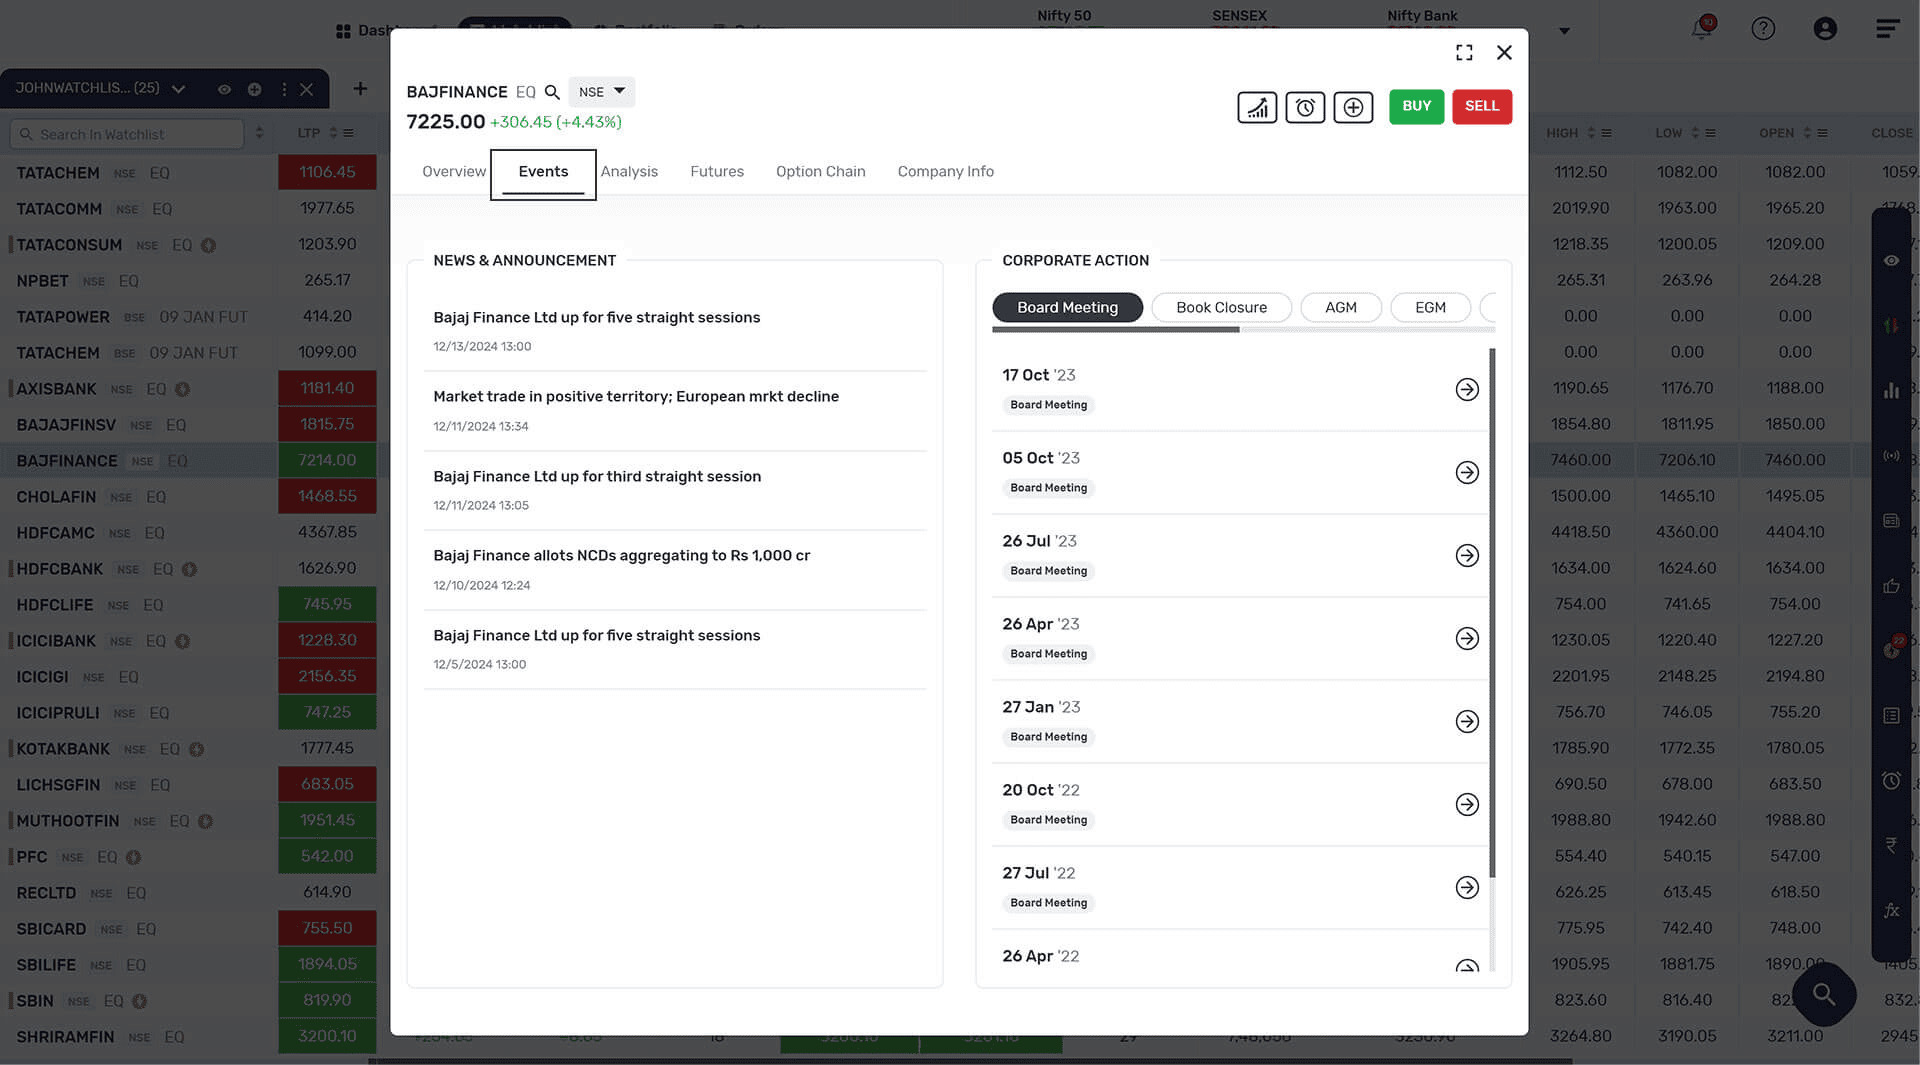Add a new watchlist tab with plus
The width and height of the screenshot is (1920, 1065).
pyautogui.click(x=360, y=89)
